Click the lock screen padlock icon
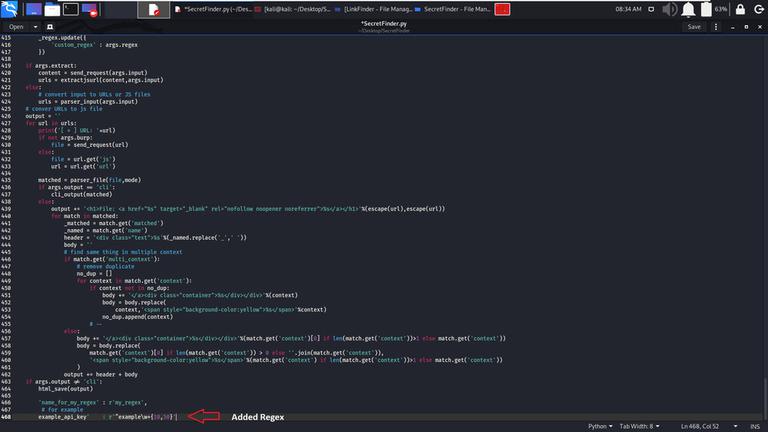The image size is (768, 432). 740,9
